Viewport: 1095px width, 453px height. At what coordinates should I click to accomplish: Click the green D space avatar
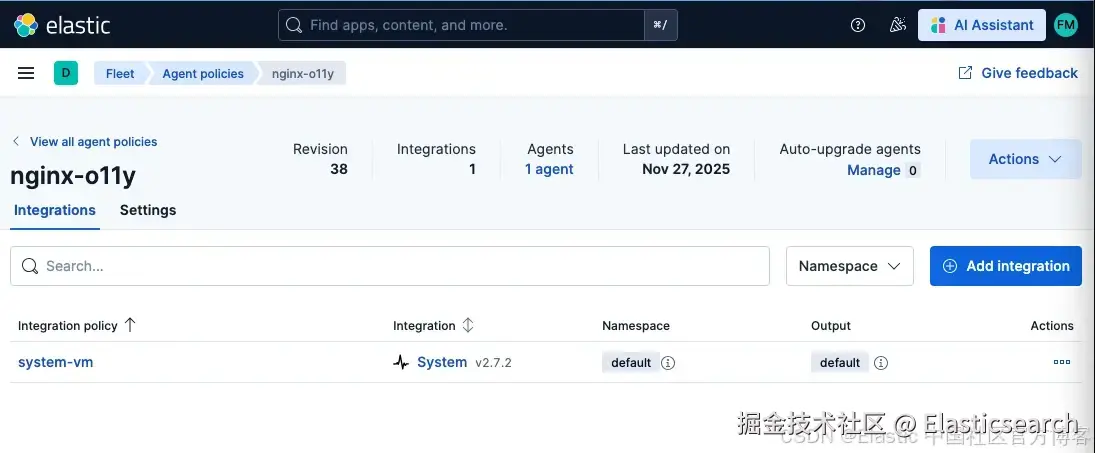pos(66,73)
